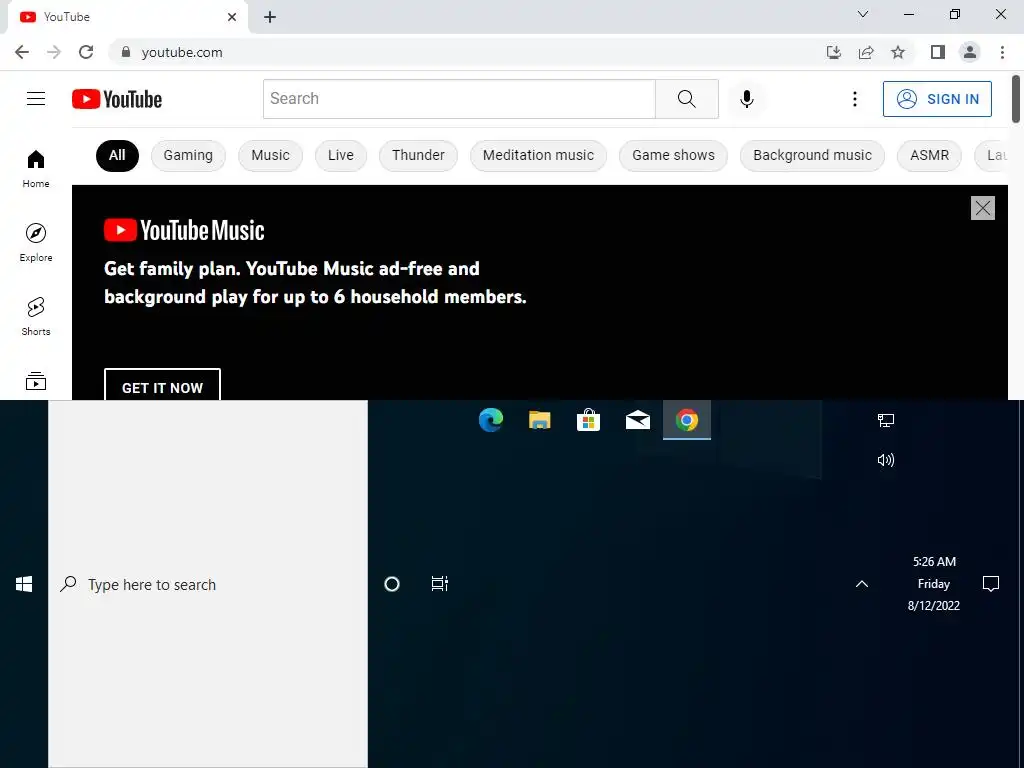
Task: Filter by Background music chip
Action: [x=812, y=155]
